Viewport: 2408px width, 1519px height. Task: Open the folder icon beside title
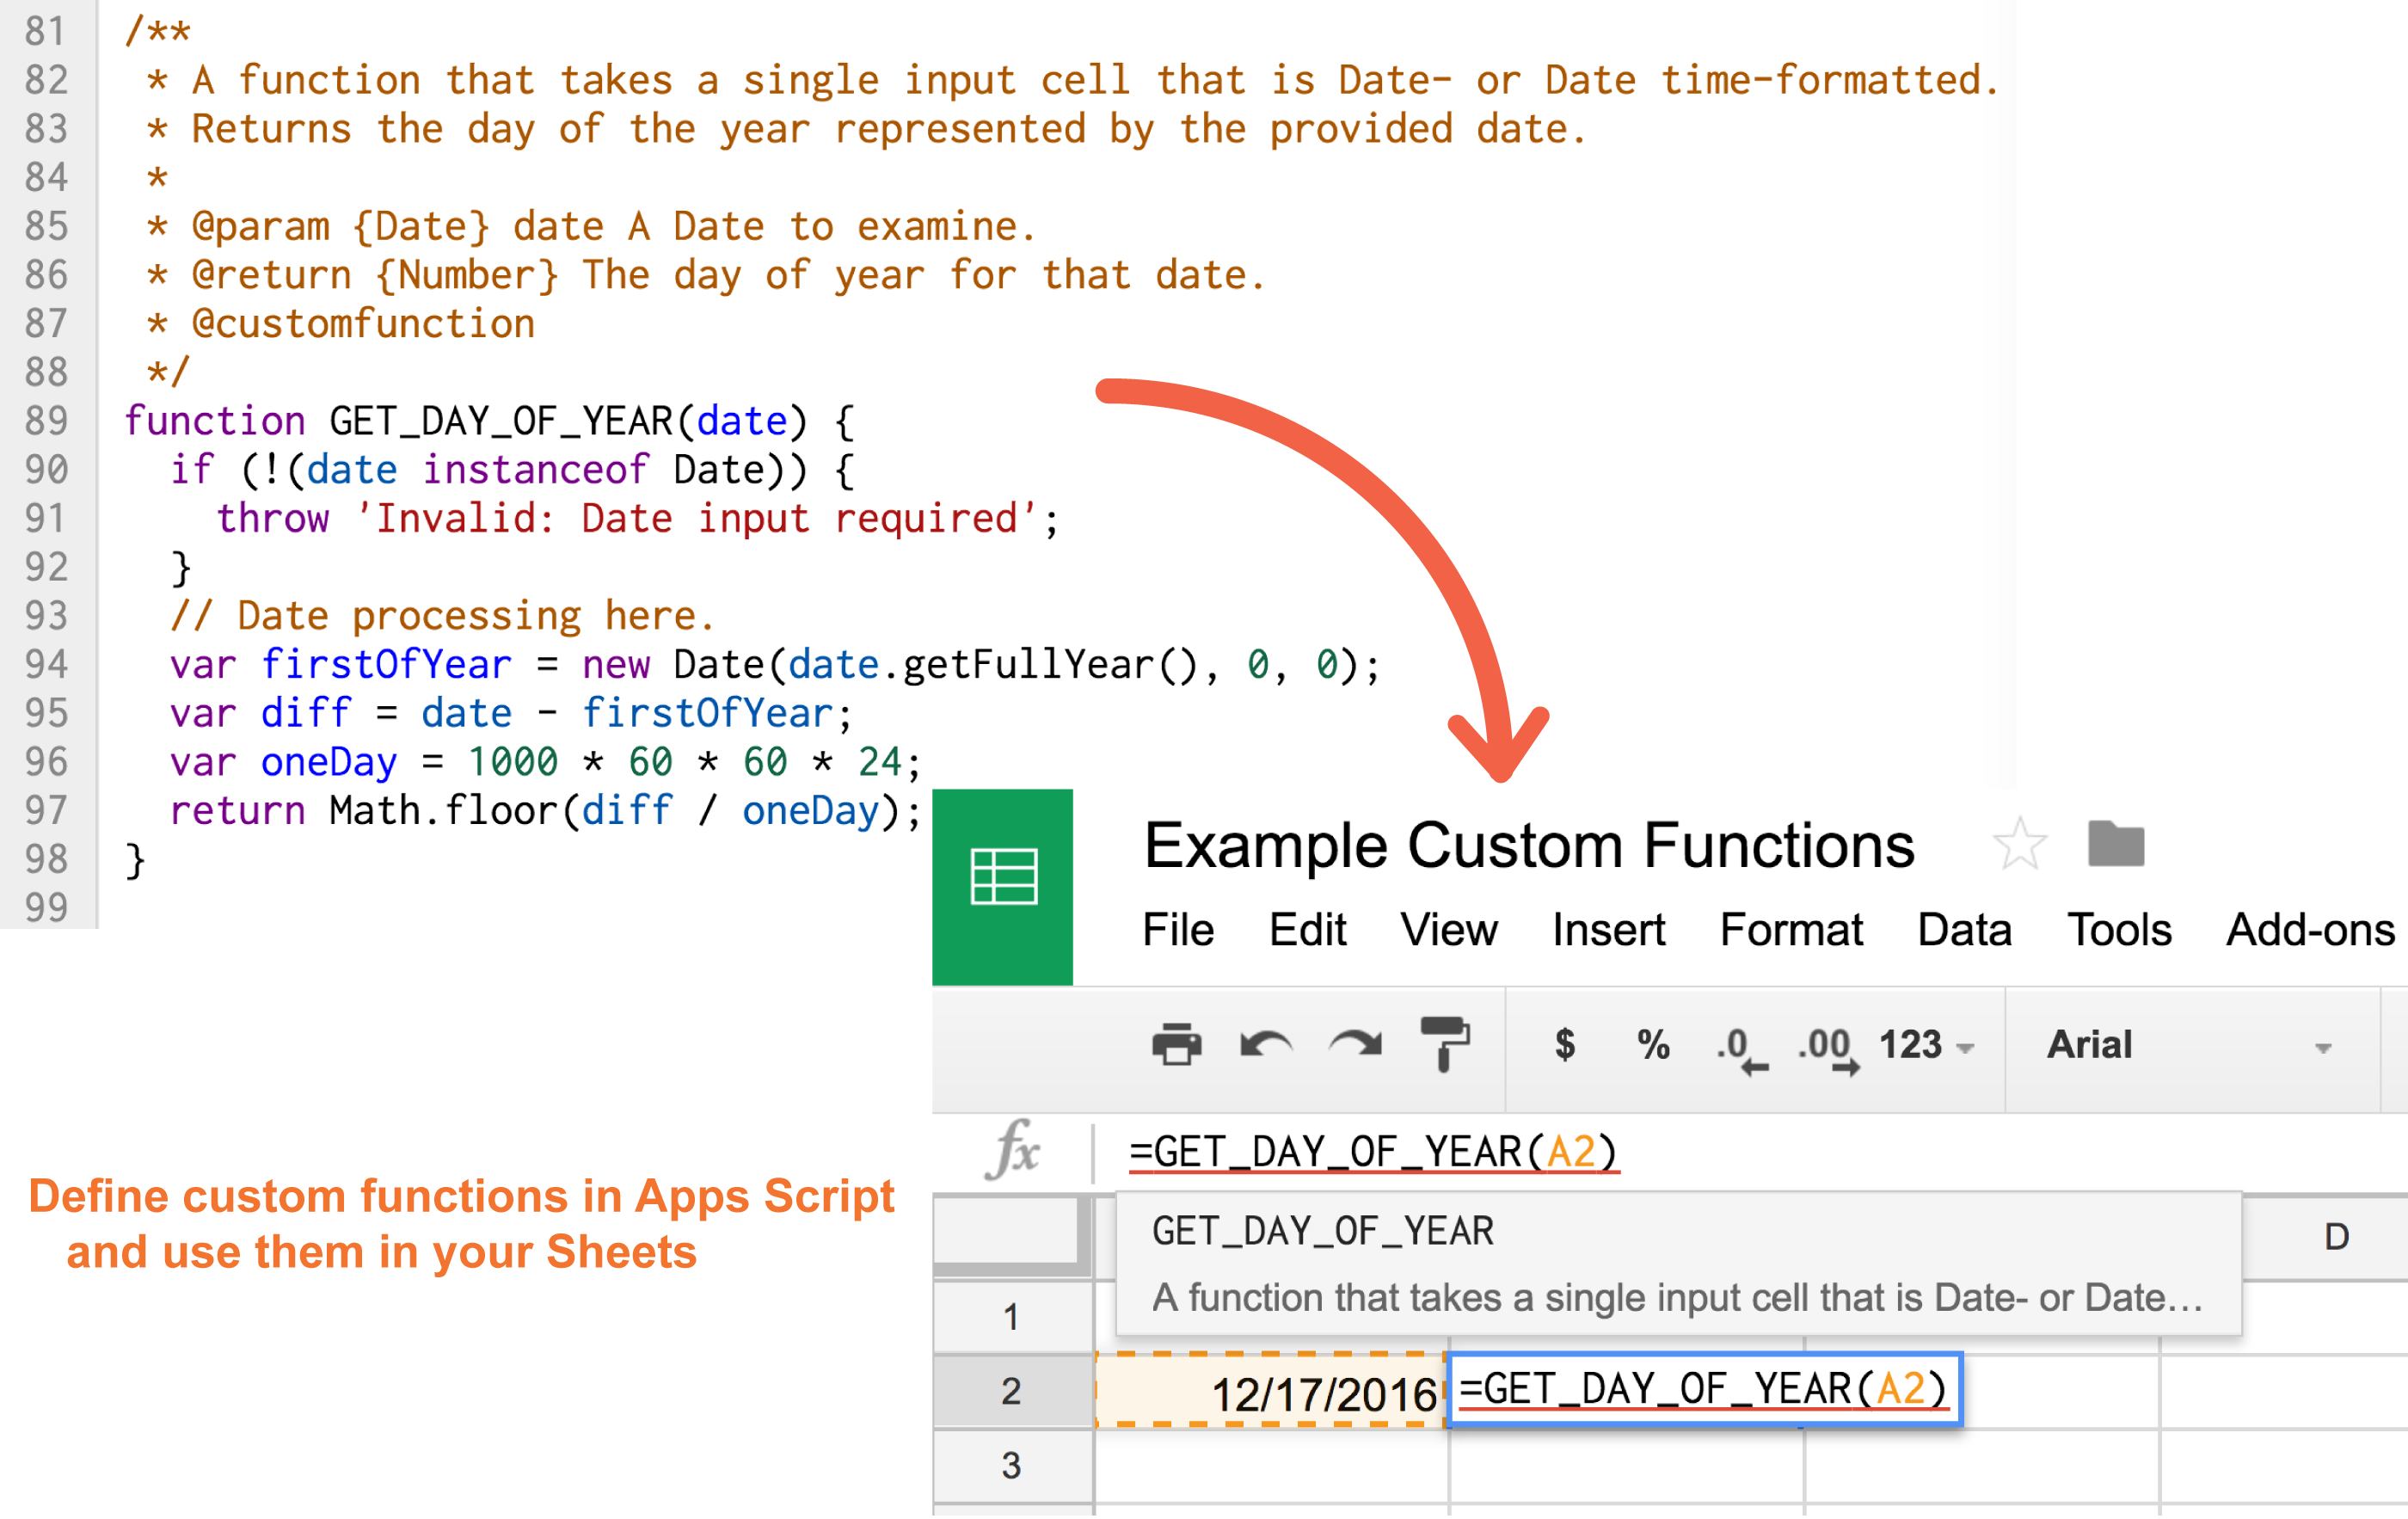tap(2116, 845)
